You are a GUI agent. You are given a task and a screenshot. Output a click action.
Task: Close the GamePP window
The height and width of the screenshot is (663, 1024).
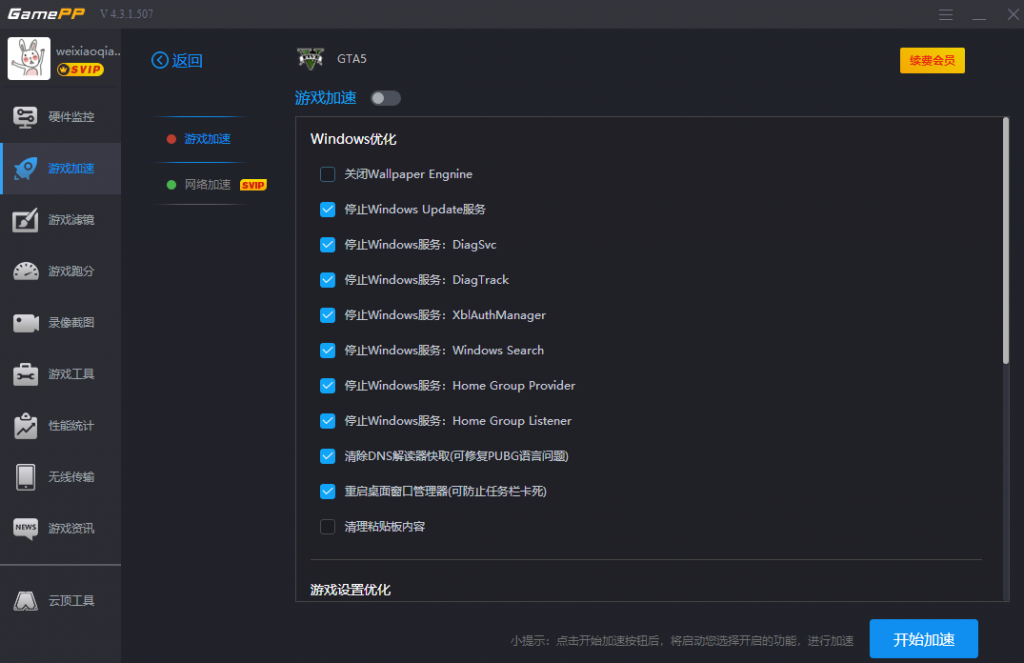coord(1013,14)
